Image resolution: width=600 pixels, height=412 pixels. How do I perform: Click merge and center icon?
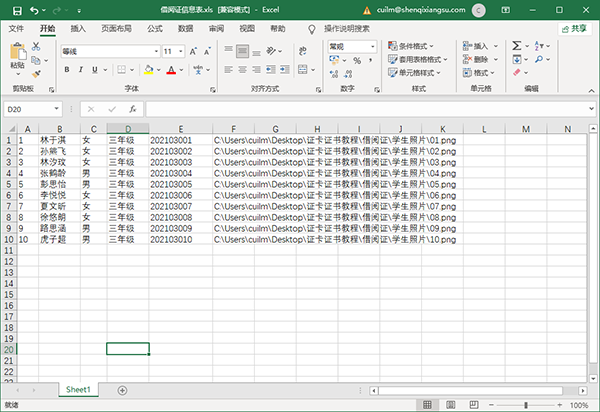pyautogui.click(x=303, y=70)
